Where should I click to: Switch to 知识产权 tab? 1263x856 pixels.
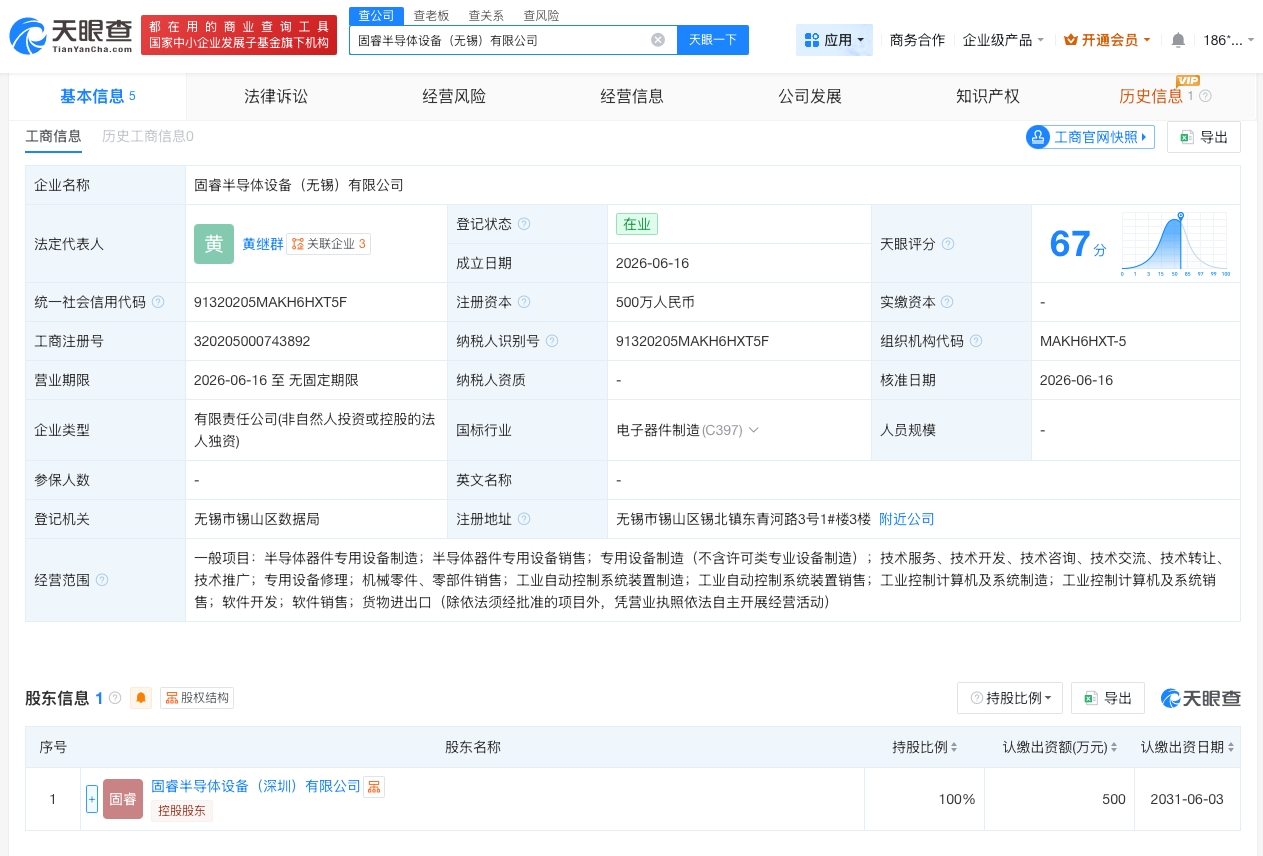(x=988, y=97)
